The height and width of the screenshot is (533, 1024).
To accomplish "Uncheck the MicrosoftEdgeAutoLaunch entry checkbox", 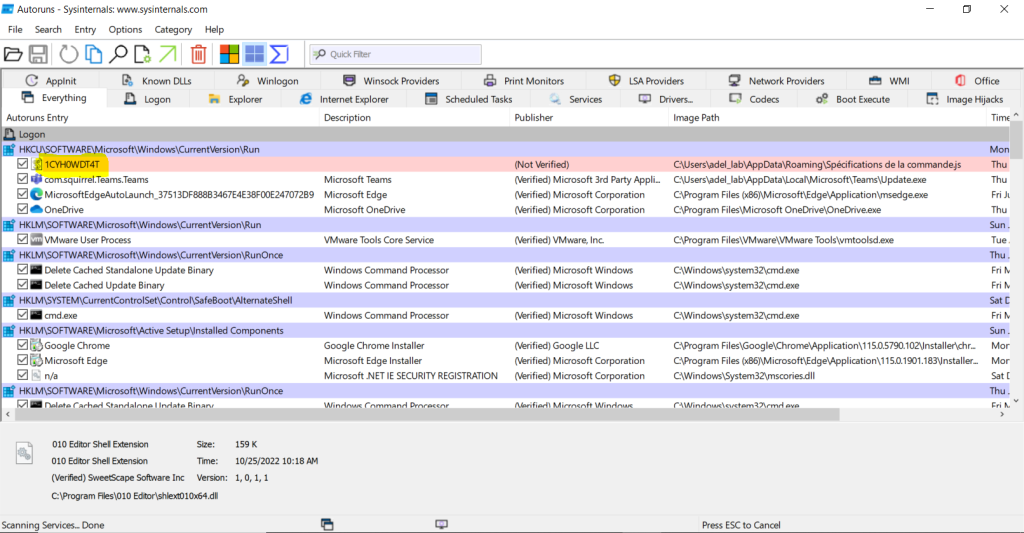I will [x=23, y=194].
